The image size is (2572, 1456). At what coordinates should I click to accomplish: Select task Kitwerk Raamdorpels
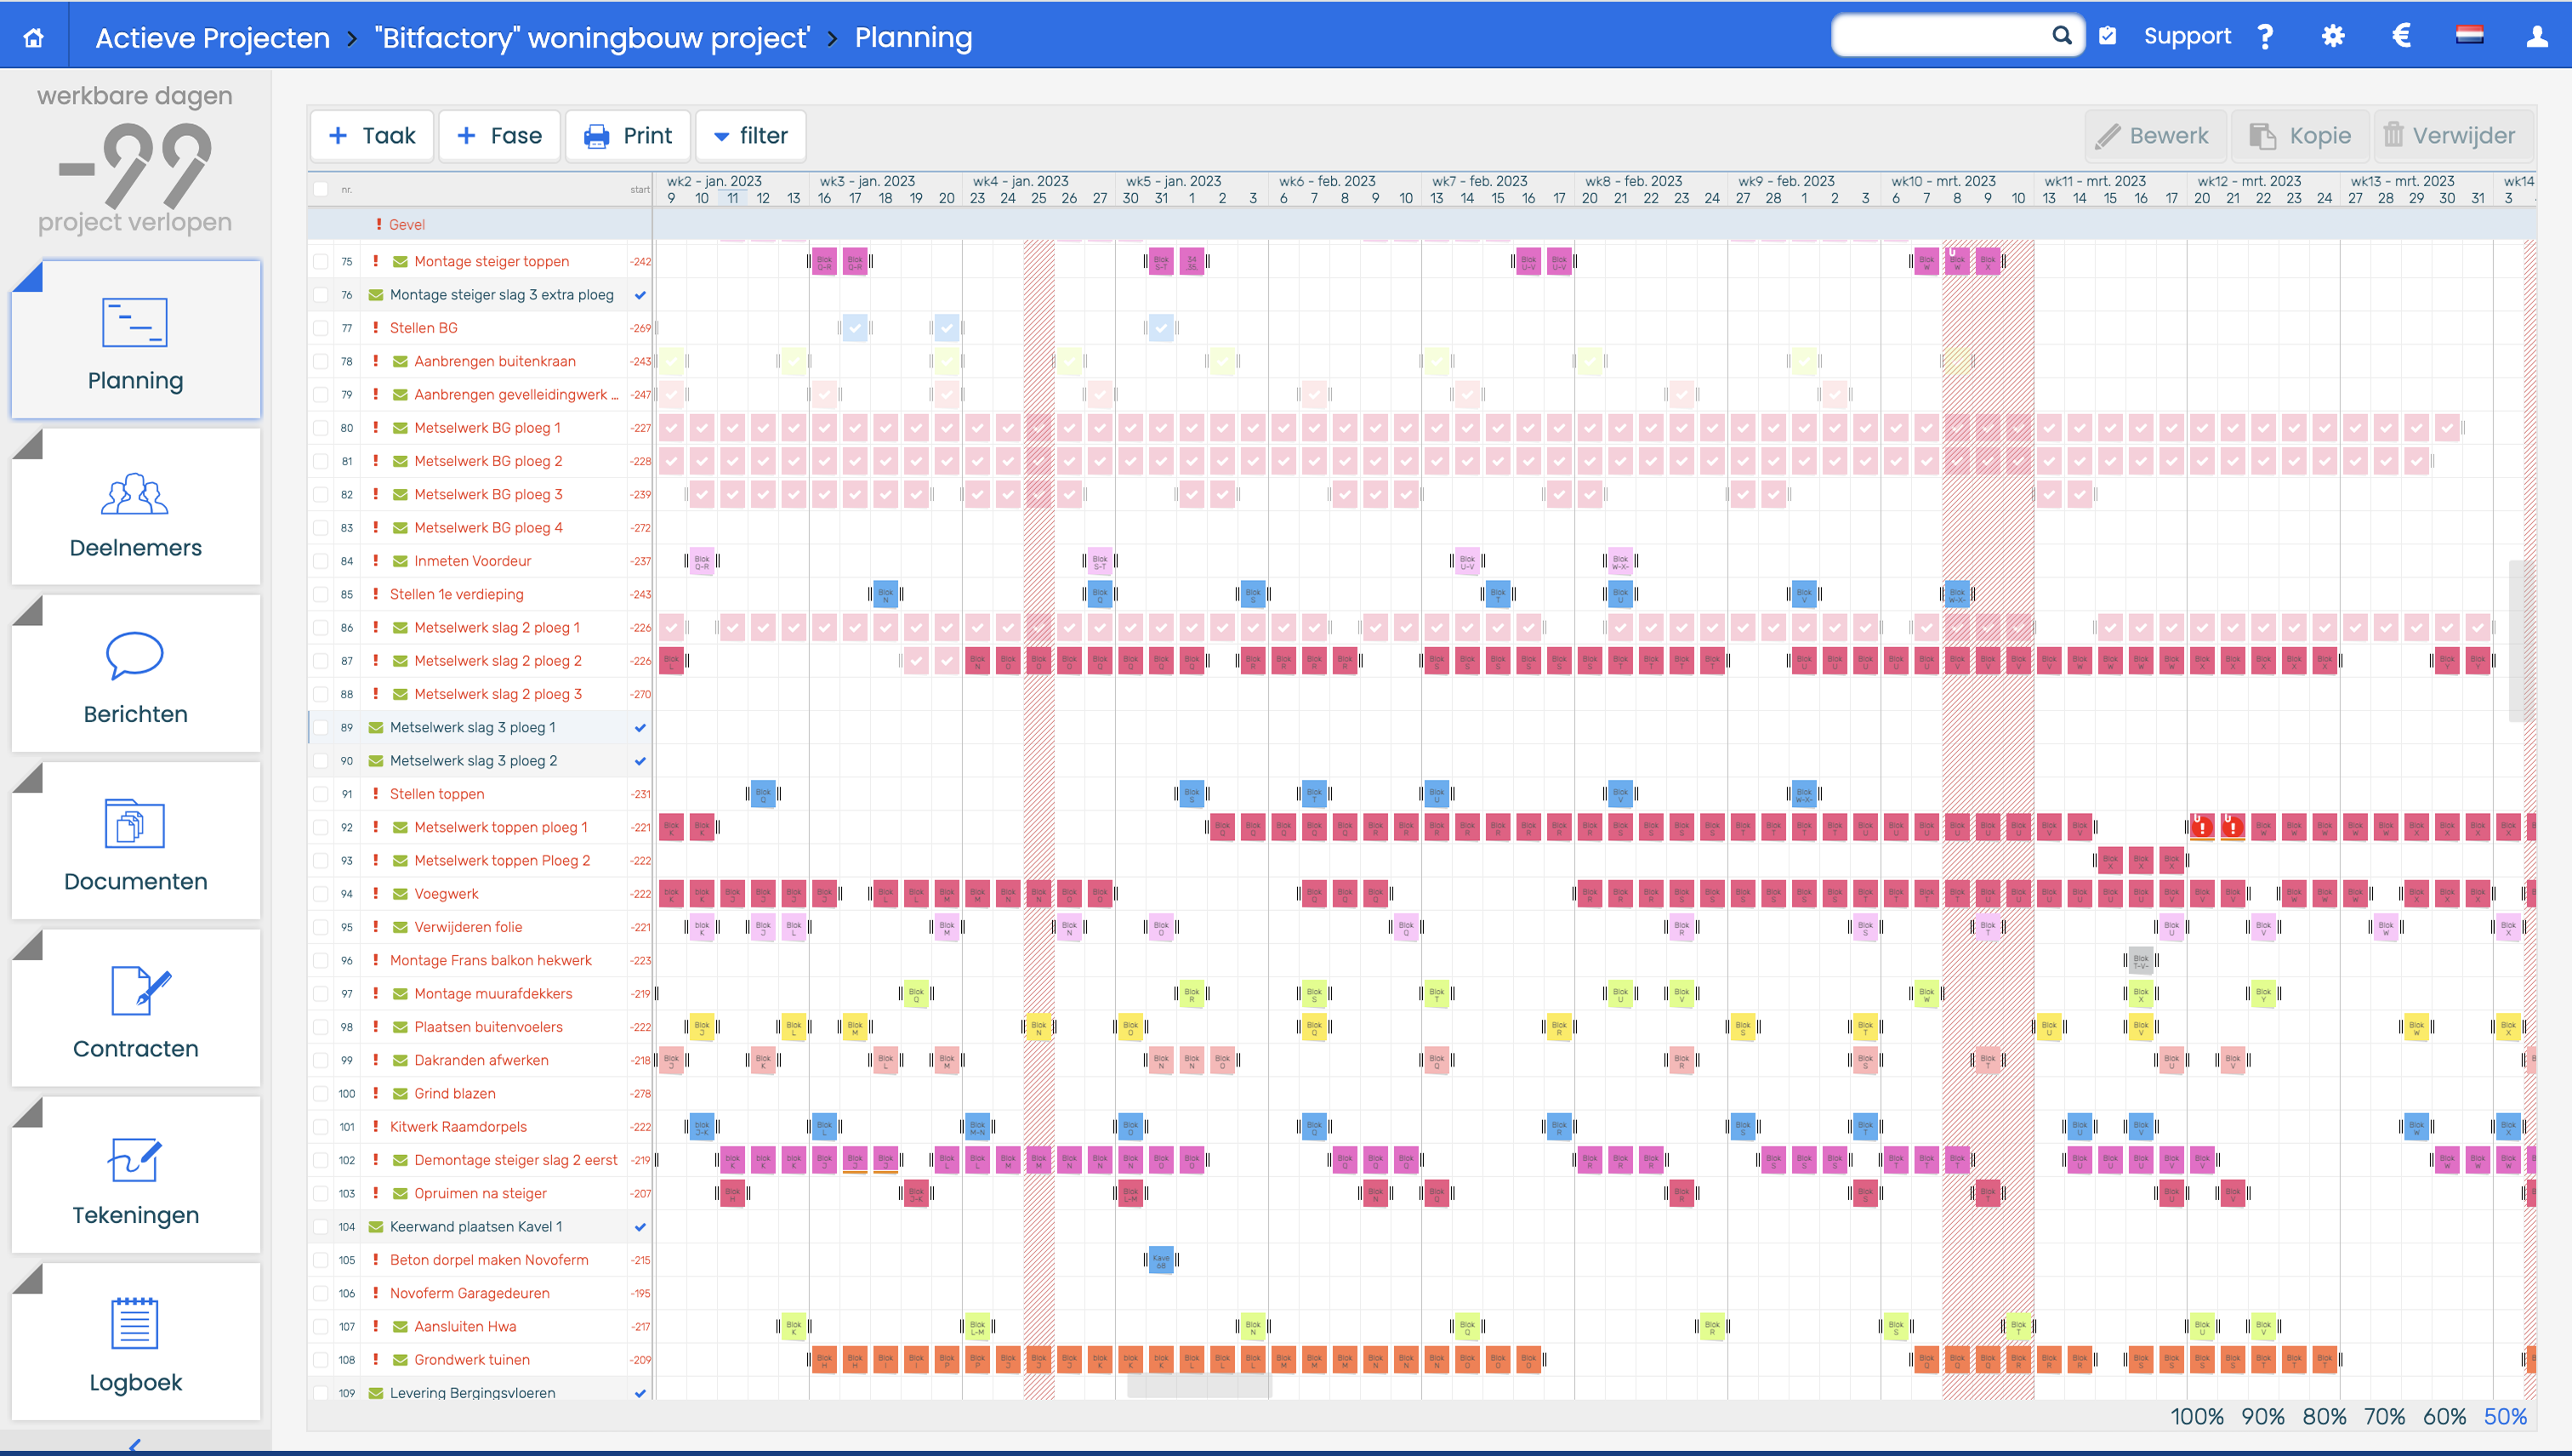[458, 1127]
